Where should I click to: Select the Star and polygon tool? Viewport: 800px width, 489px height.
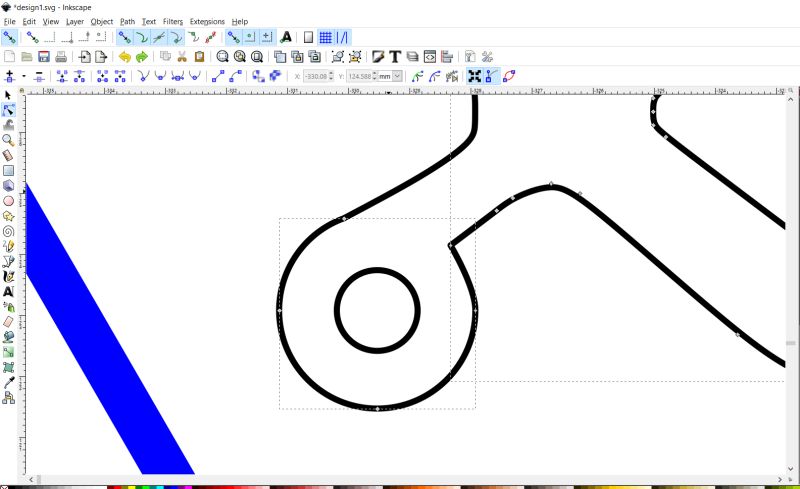[x=8, y=216]
